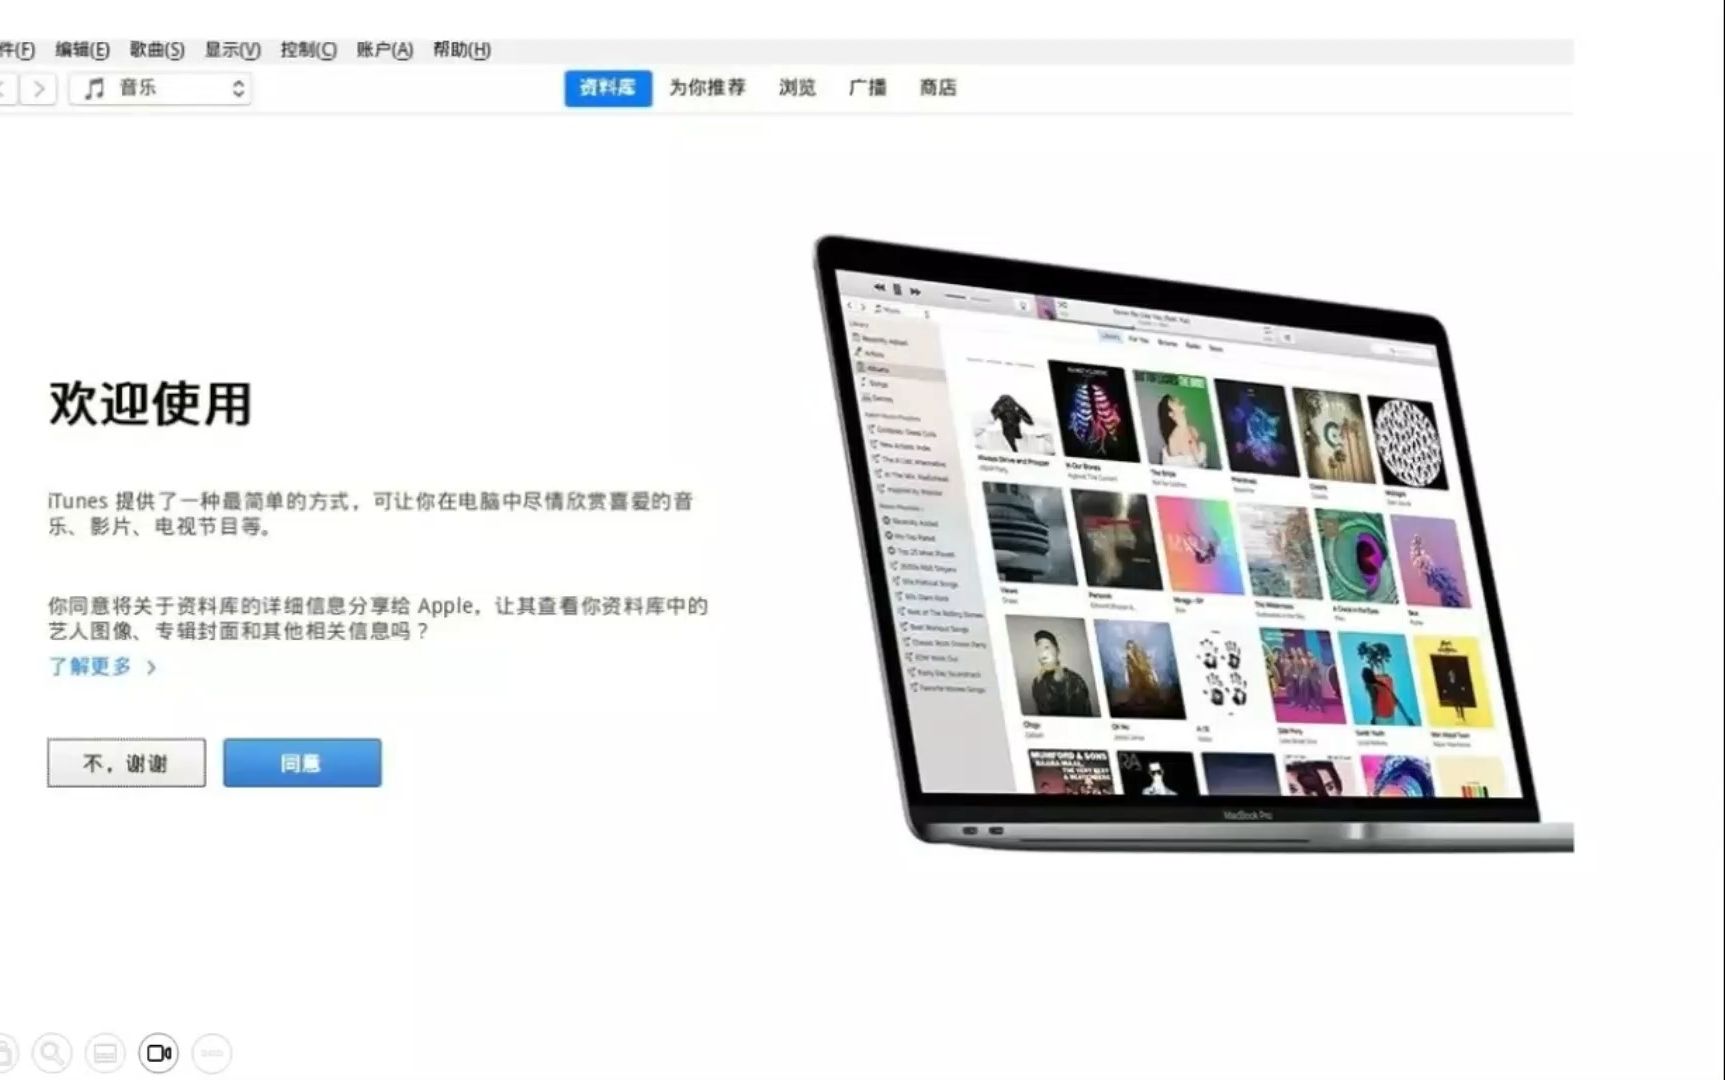The image size is (1725, 1080).
Task: Switch to the 浏览 tab
Action: click(x=797, y=88)
